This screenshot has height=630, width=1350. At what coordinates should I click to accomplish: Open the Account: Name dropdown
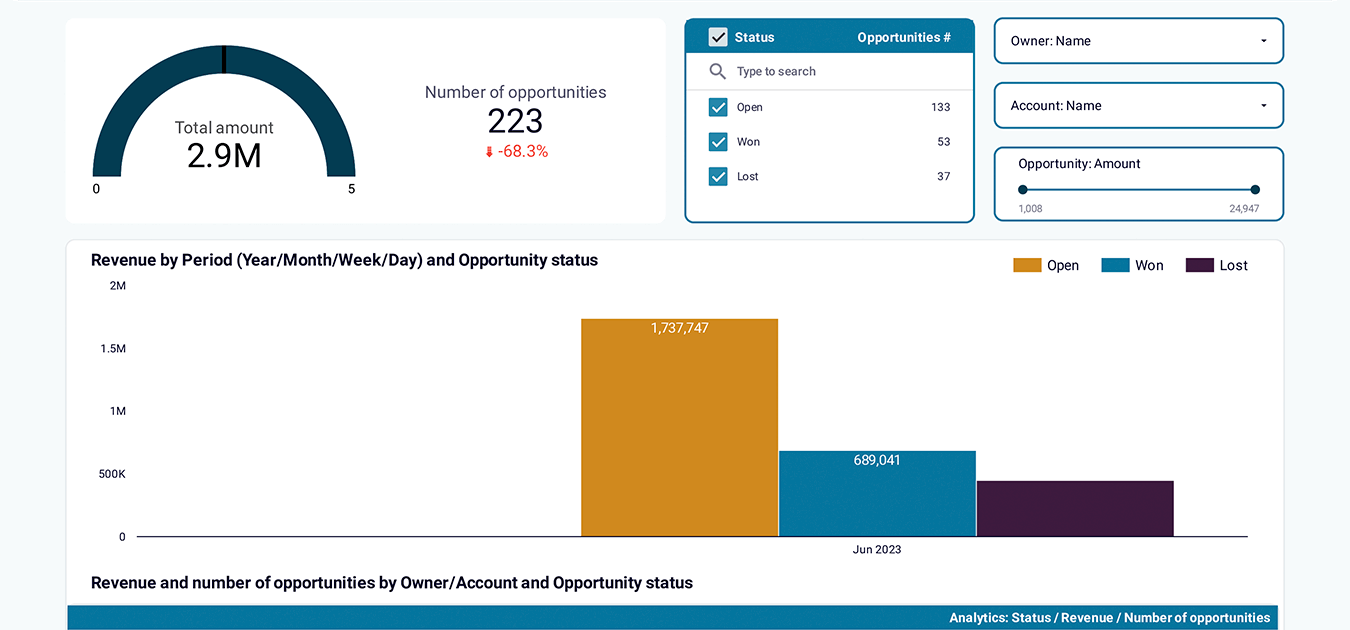coord(1138,106)
